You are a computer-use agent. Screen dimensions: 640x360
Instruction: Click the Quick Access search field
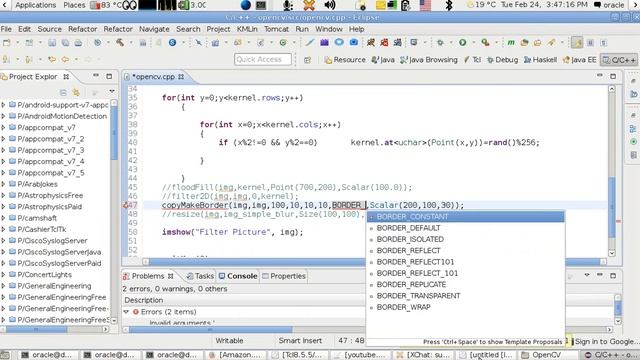tap(263, 60)
